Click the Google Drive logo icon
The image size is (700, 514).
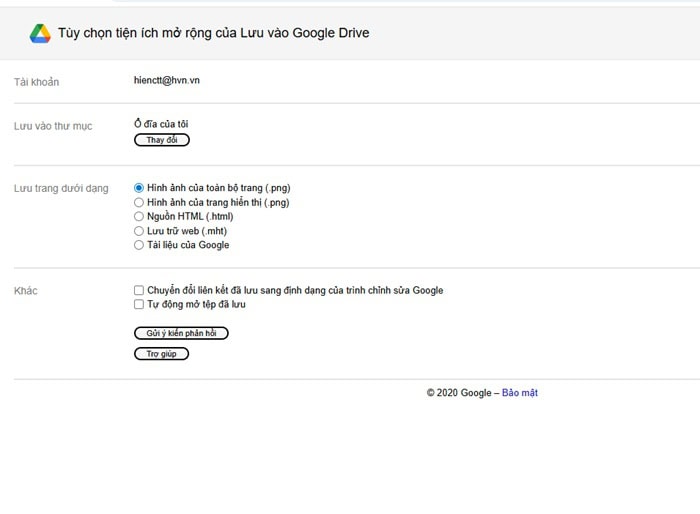40,33
